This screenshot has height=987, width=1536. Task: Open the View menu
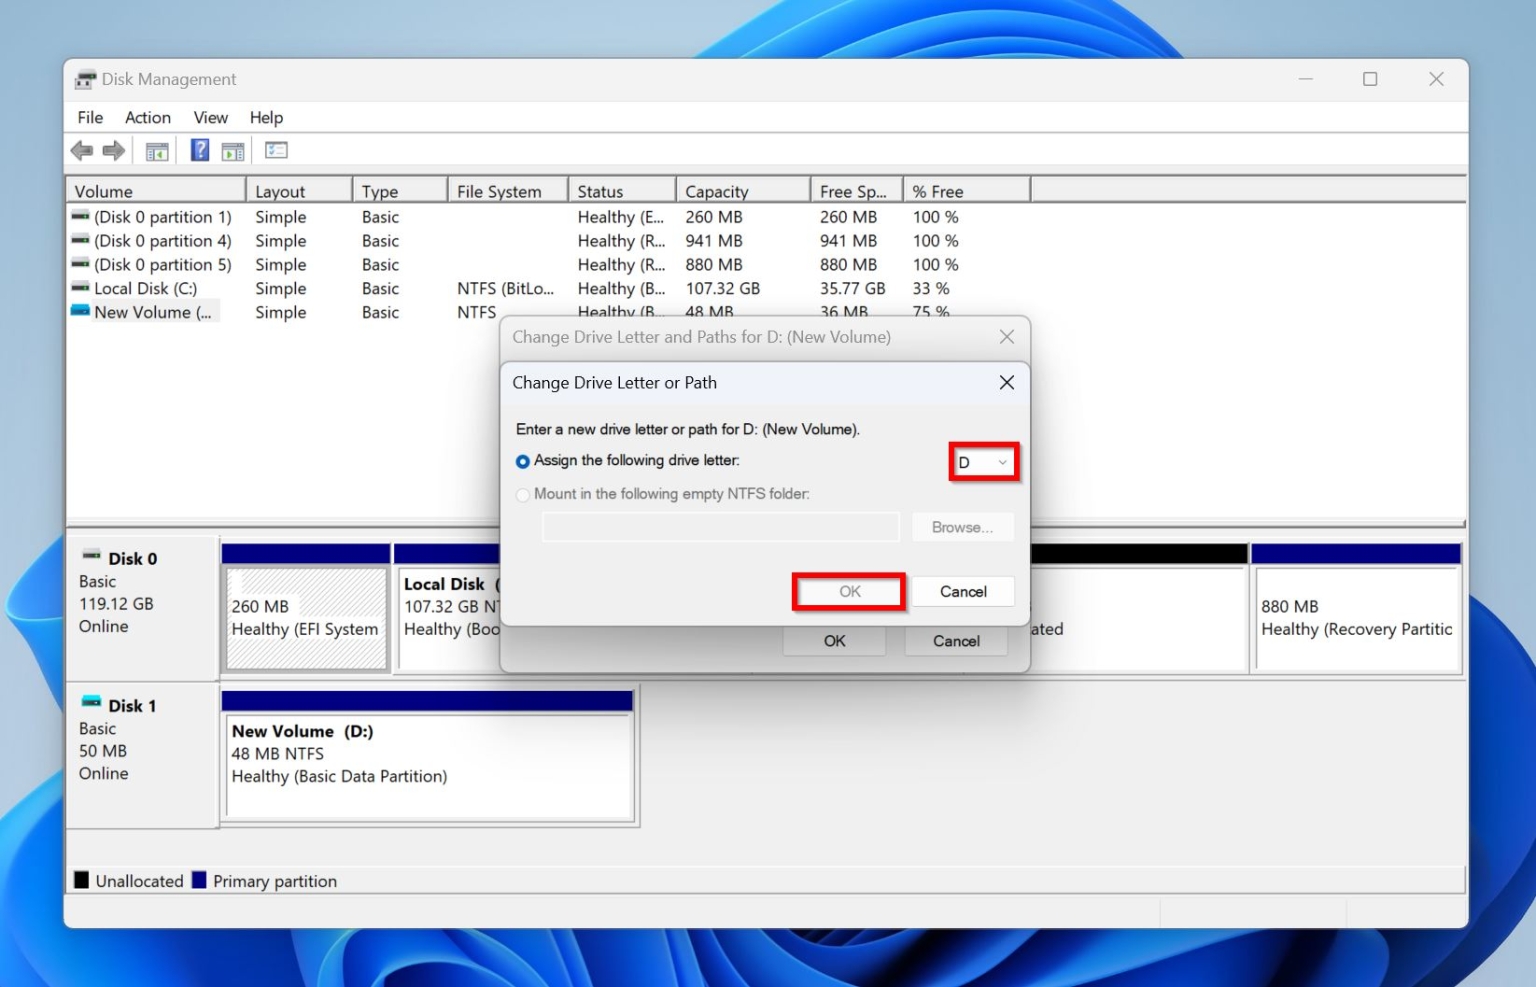coord(210,117)
